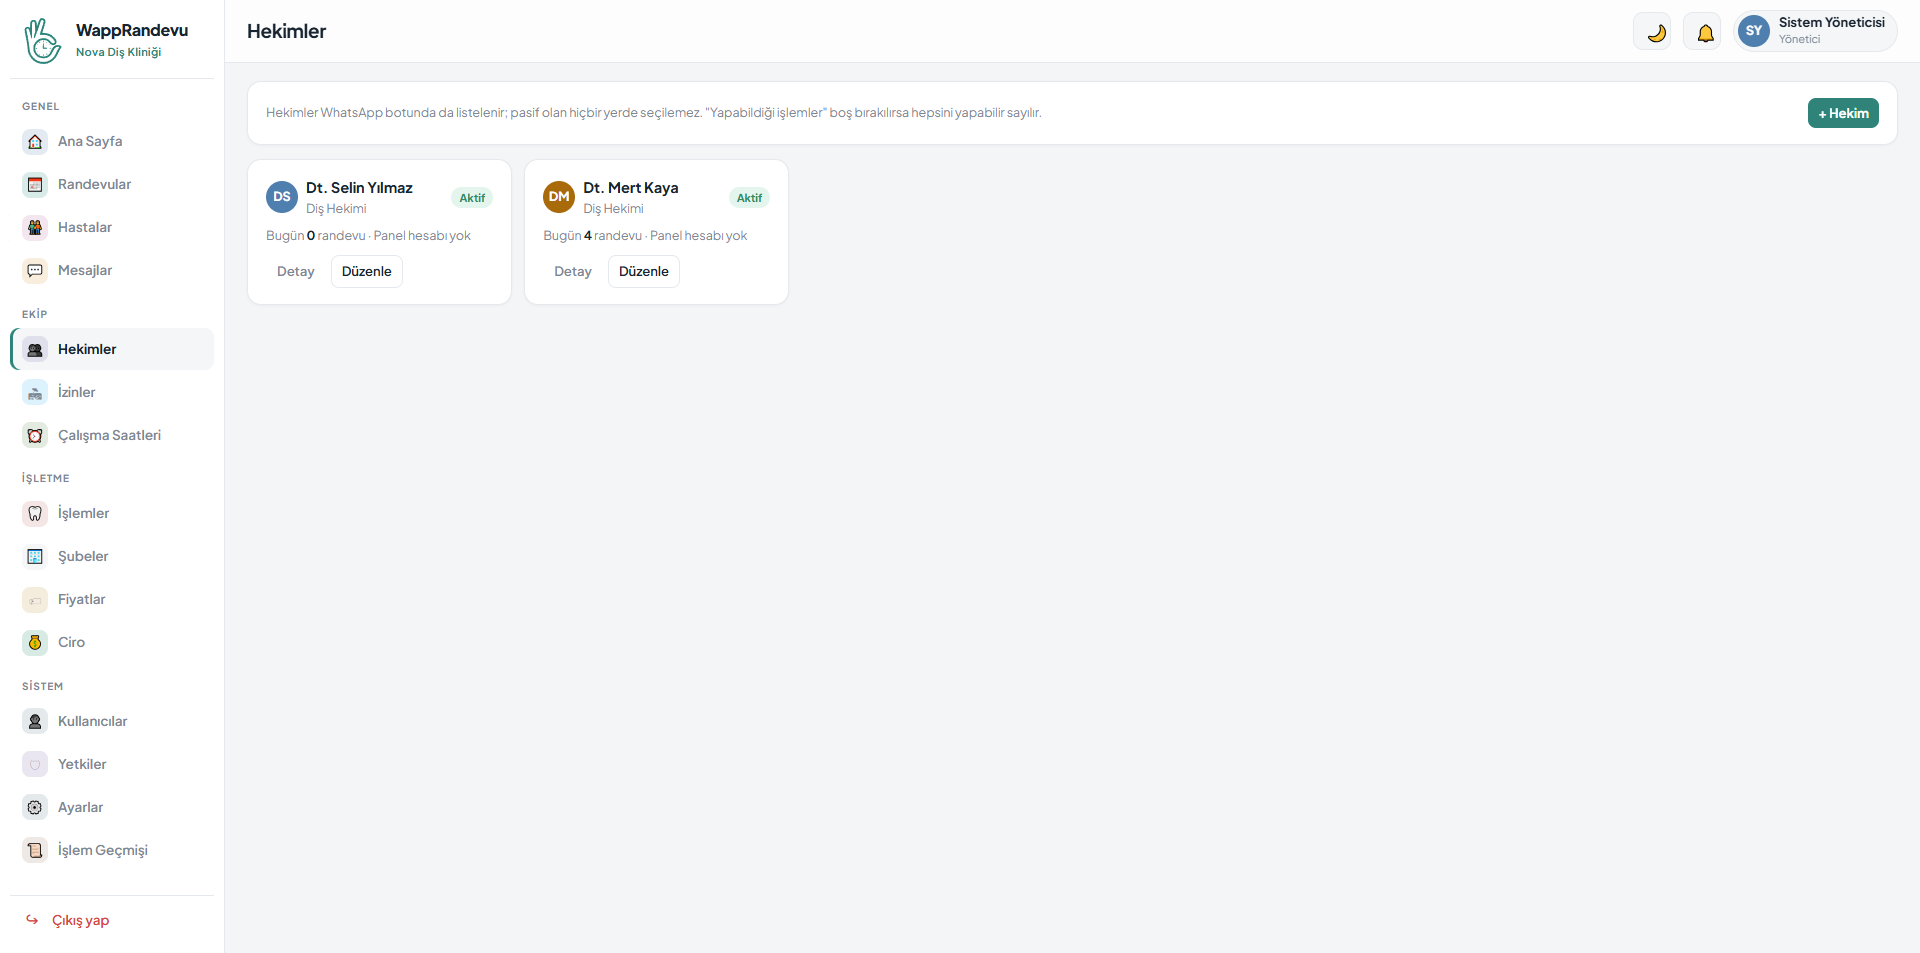Open Ana Sayfa home icon
Image resolution: width=1920 pixels, height=953 pixels.
coord(35,142)
